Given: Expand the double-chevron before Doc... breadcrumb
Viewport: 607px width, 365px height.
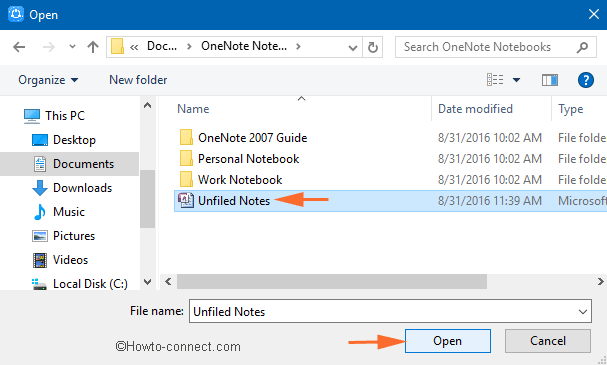Looking at the screenshot, I should click(x=134, y=47).
